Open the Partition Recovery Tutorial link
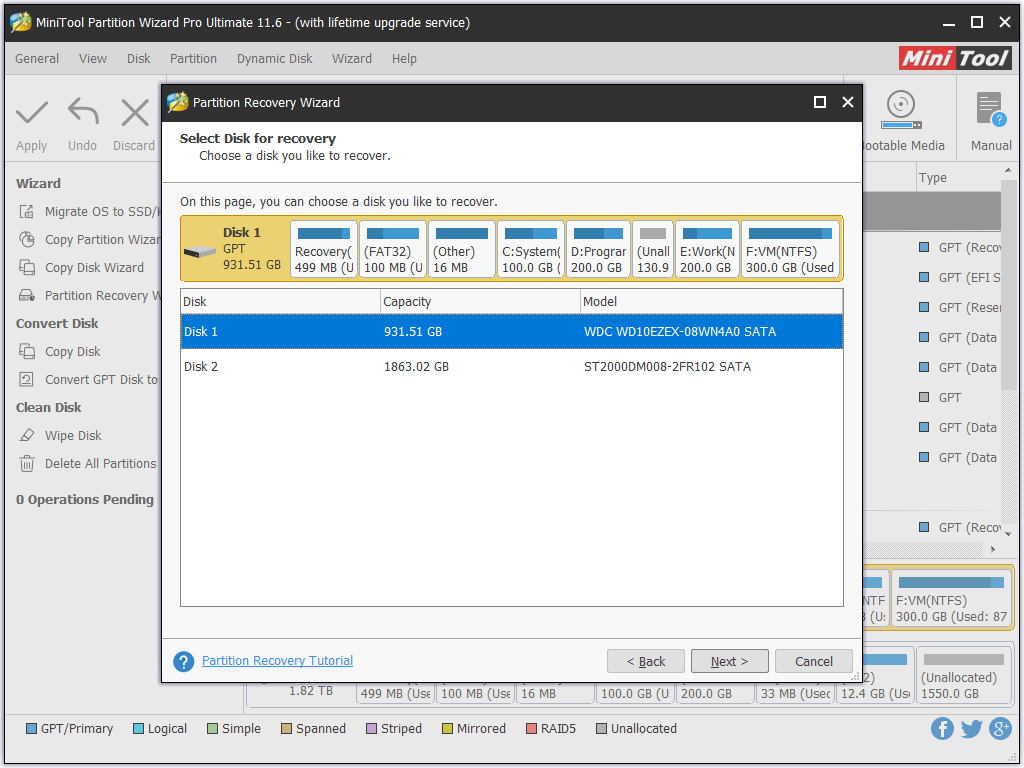The image size is (1024, 768). tap(278, 661)
